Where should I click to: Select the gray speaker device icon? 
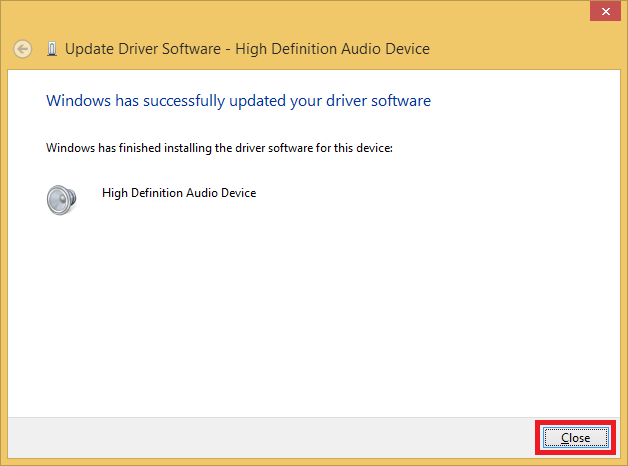[61, 200]
